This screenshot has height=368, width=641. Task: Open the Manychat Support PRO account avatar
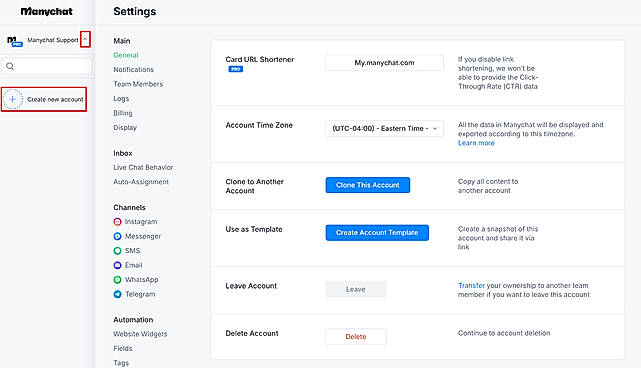point(15,41)
